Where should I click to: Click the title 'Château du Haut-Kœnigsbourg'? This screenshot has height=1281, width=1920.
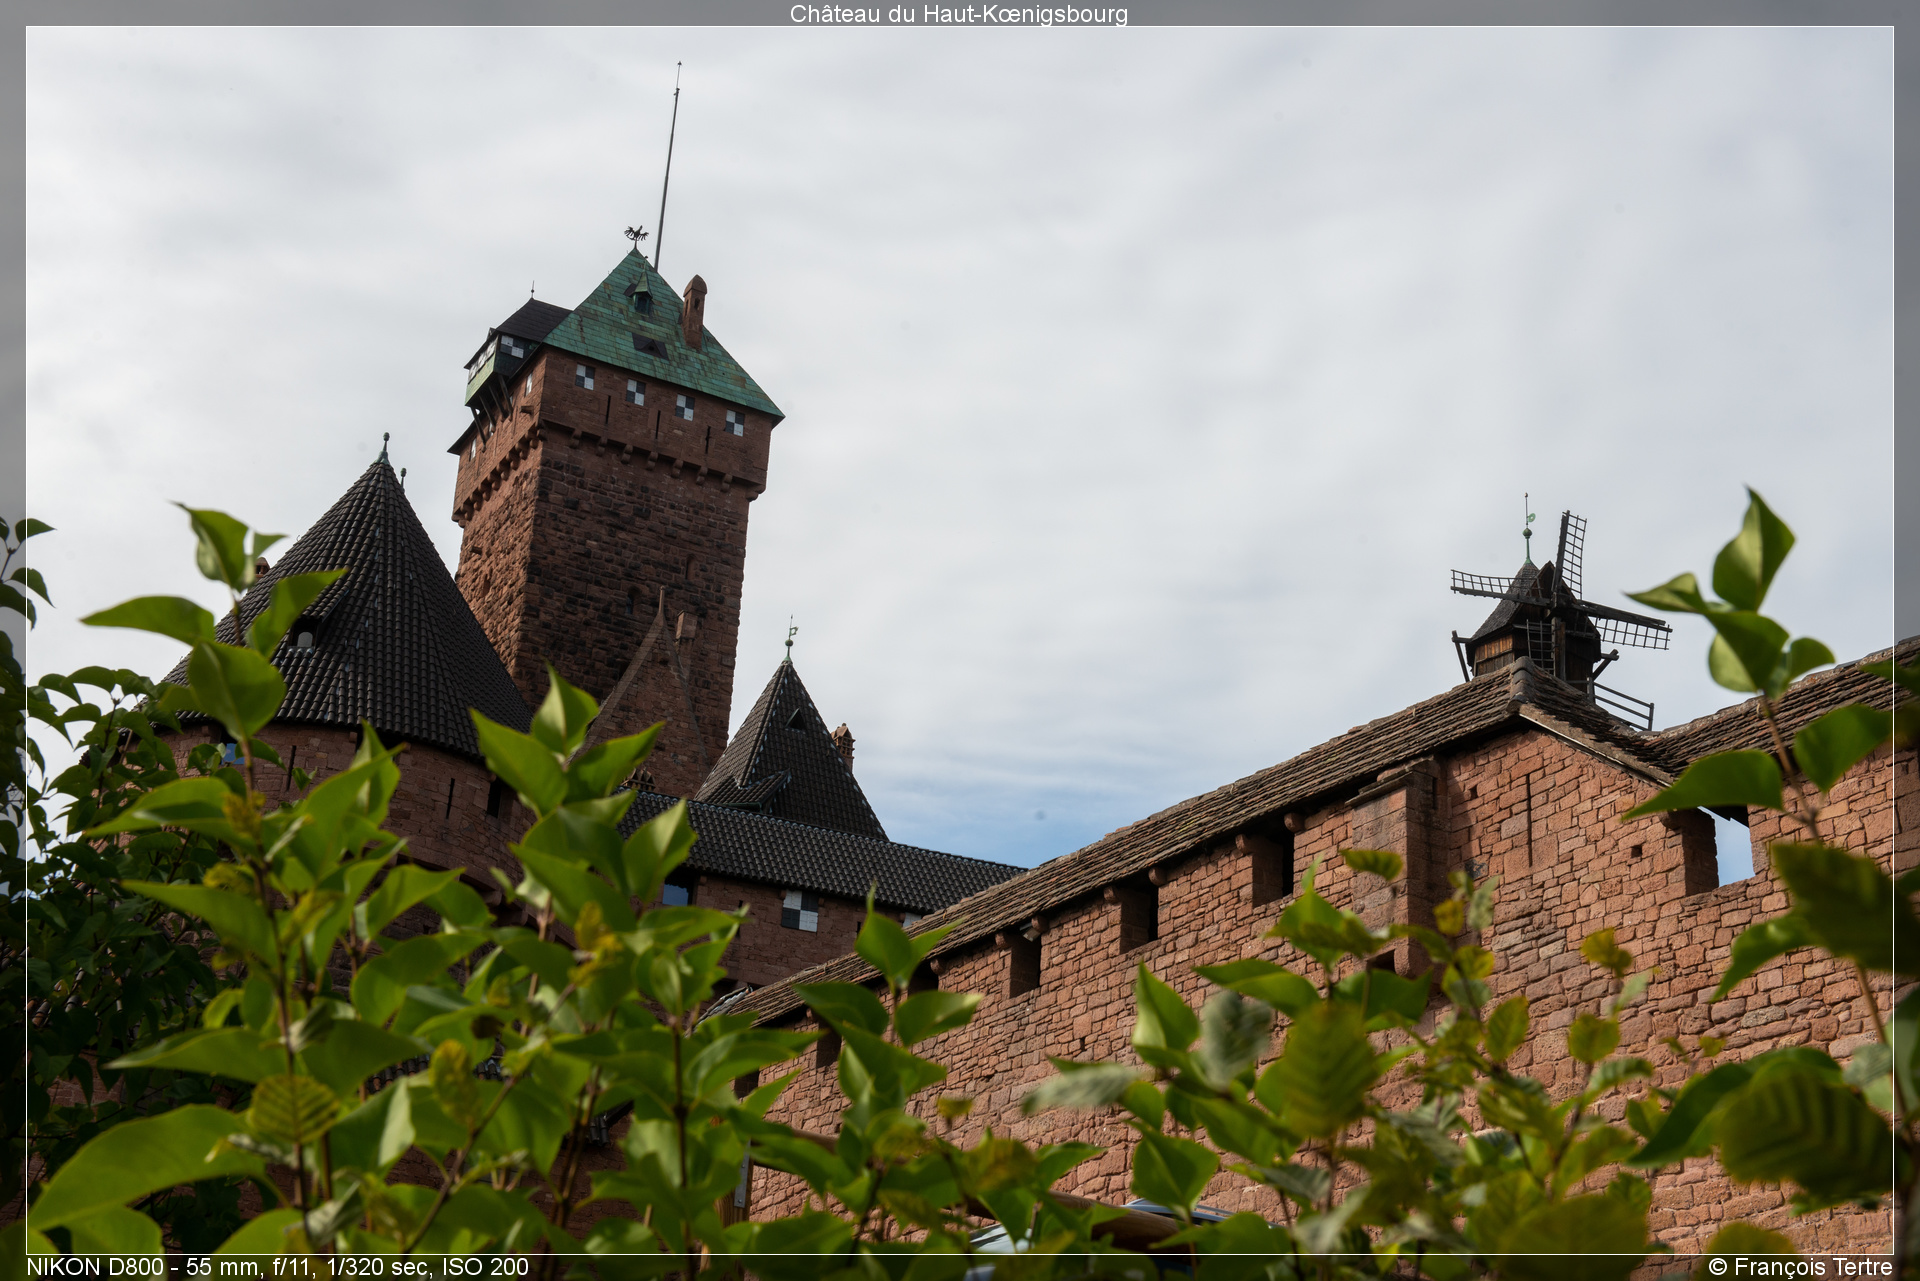click(959, 14)
